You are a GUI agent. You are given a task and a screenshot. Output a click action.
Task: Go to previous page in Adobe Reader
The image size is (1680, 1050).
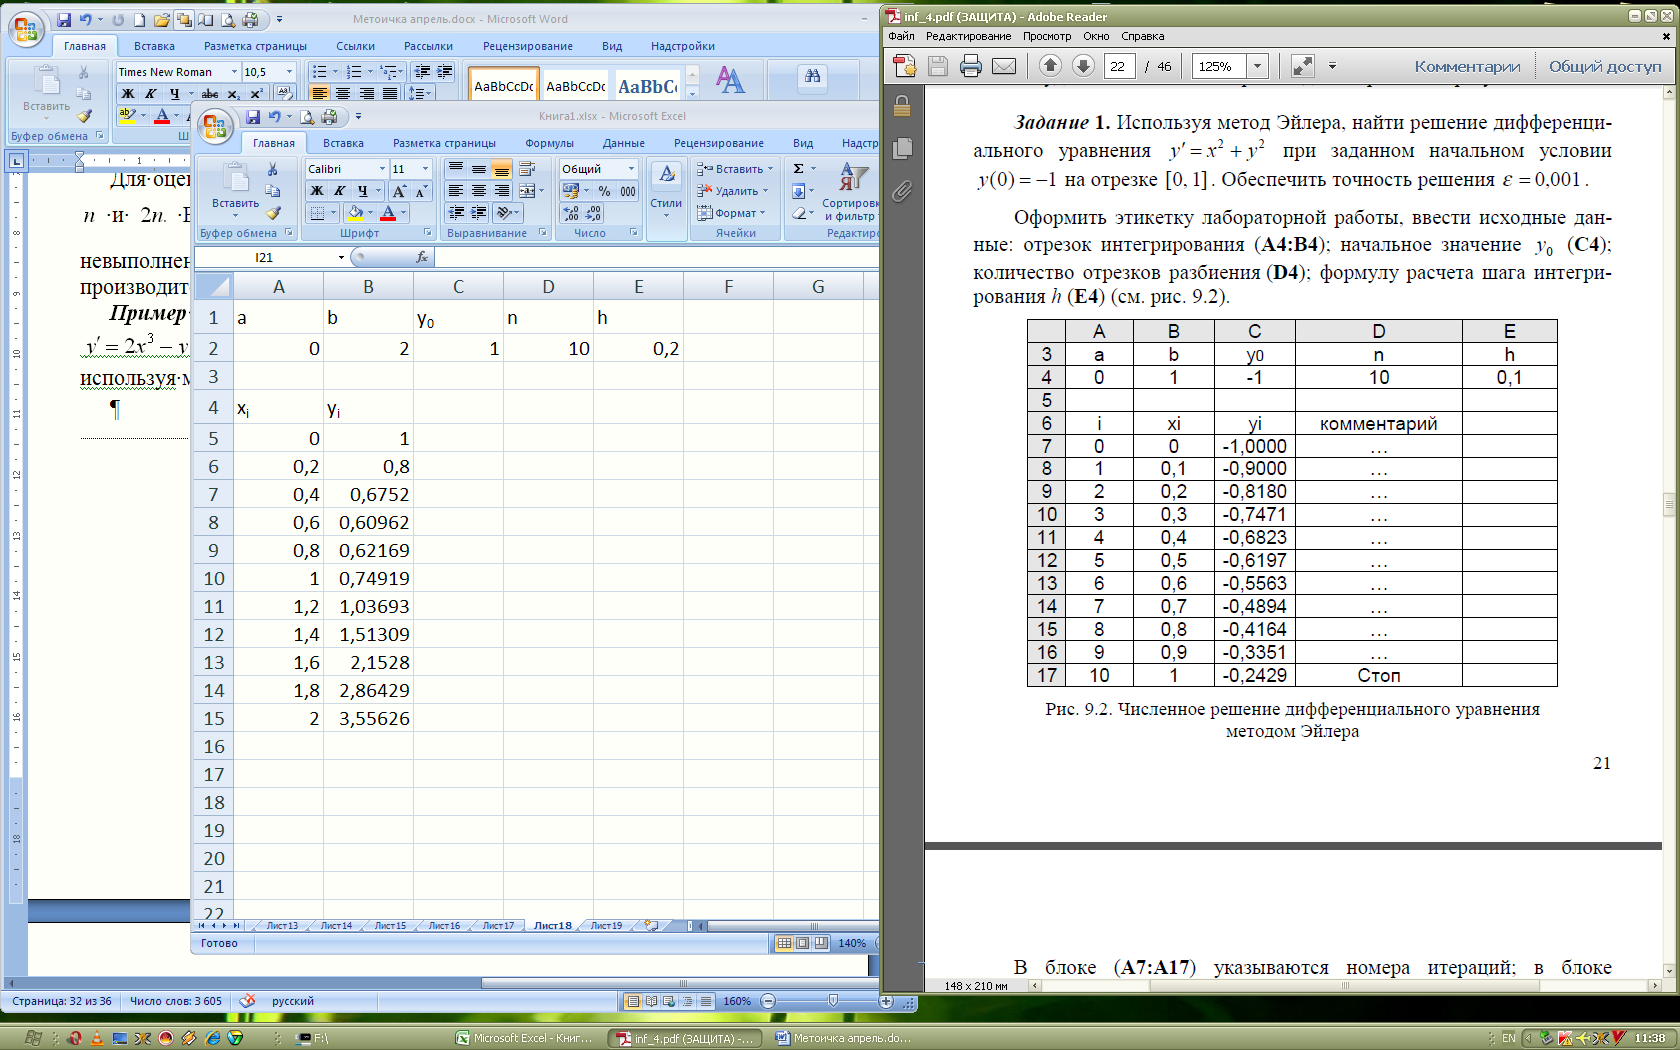(x=1050, y=66)
